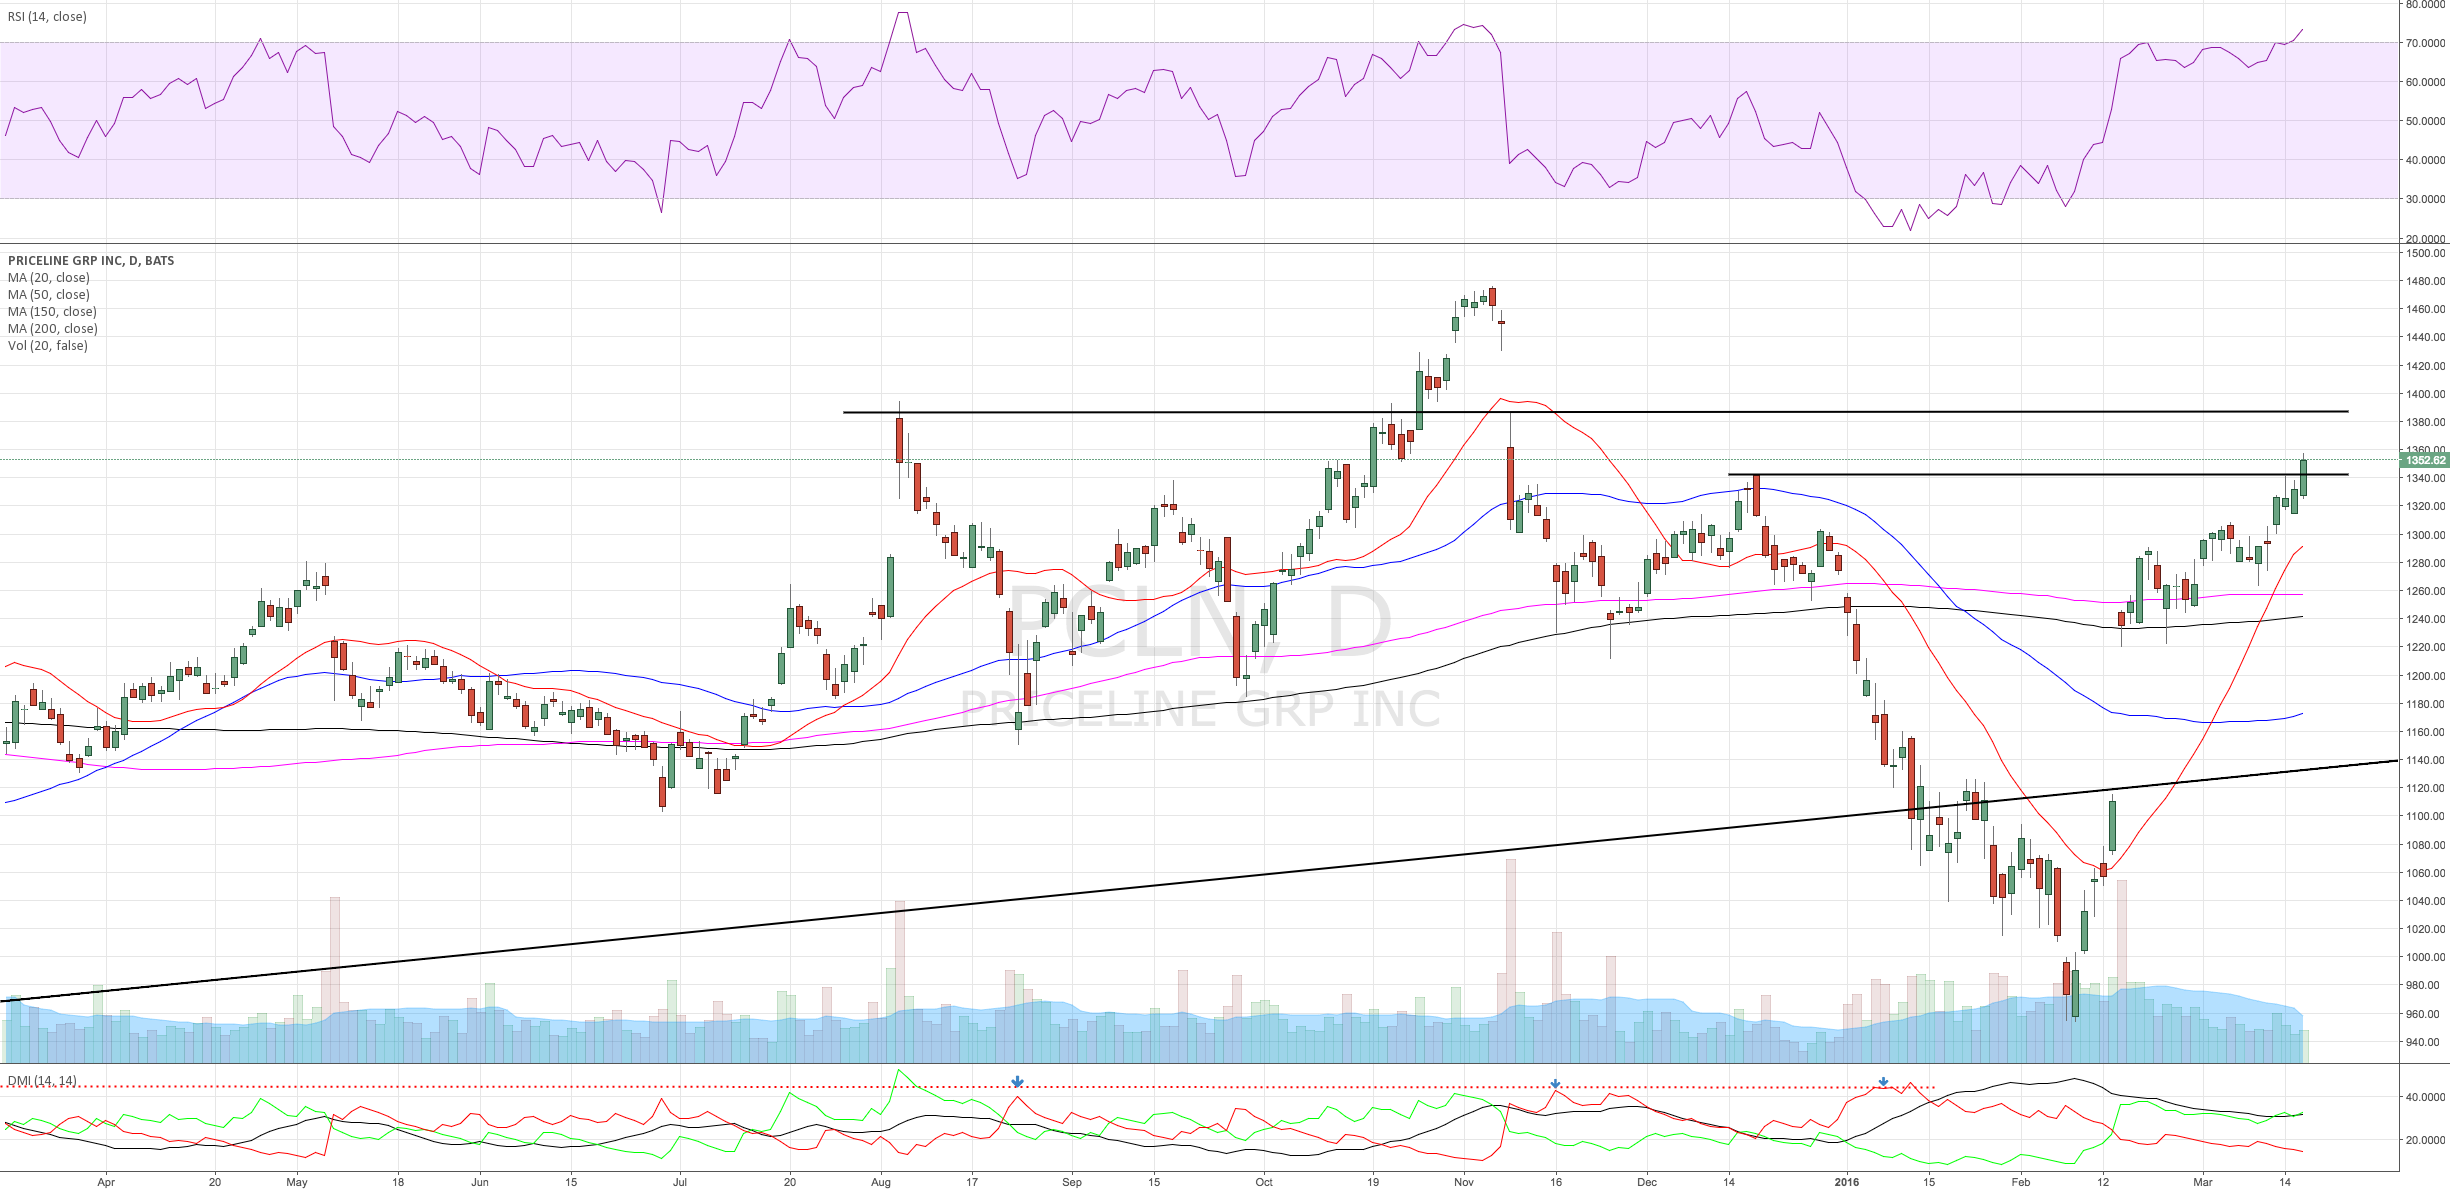The image size is (2450, 1190).
Task: Select the PRICELINE GRP INC, D, BATS title
Action: pyautogui.click(x=91, y=261)
